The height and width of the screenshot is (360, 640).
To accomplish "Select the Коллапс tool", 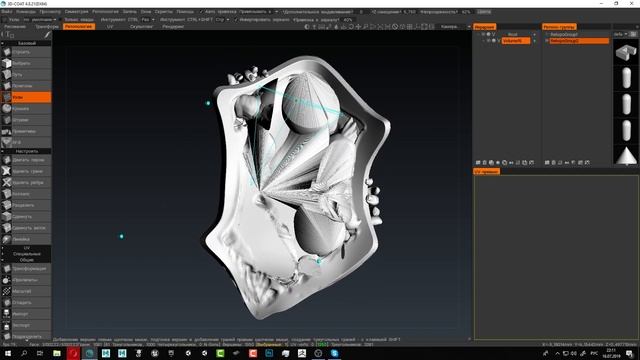I will 26,194.
